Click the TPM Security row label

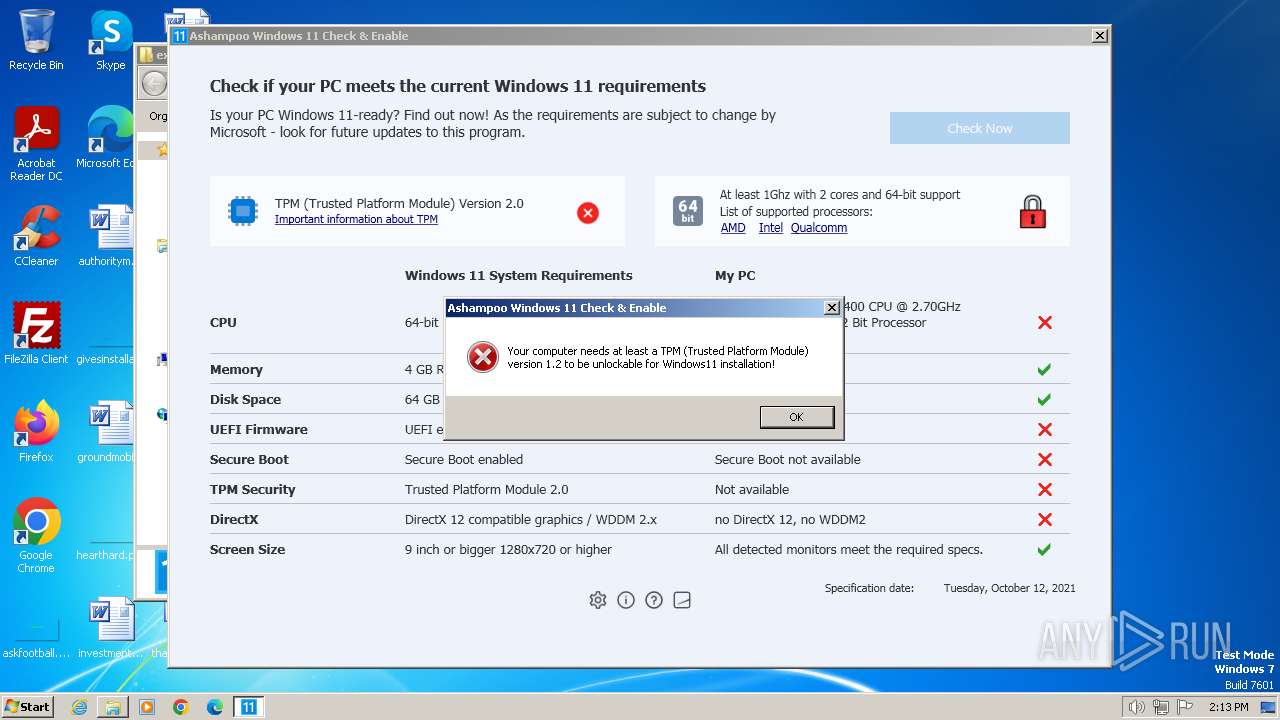coord(253,490)
